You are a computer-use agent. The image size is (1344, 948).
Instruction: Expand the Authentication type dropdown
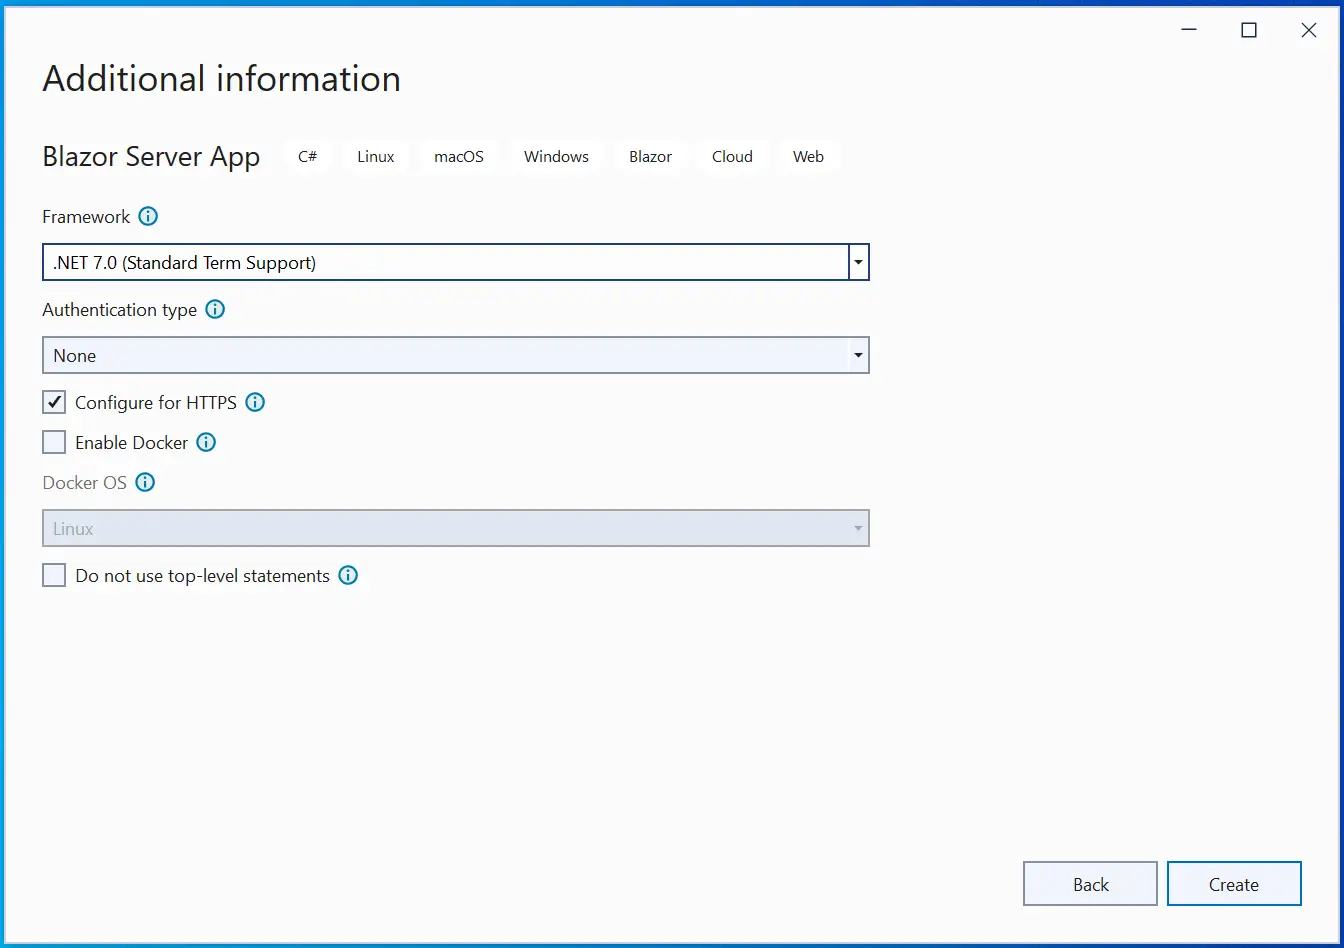point(858,355)
